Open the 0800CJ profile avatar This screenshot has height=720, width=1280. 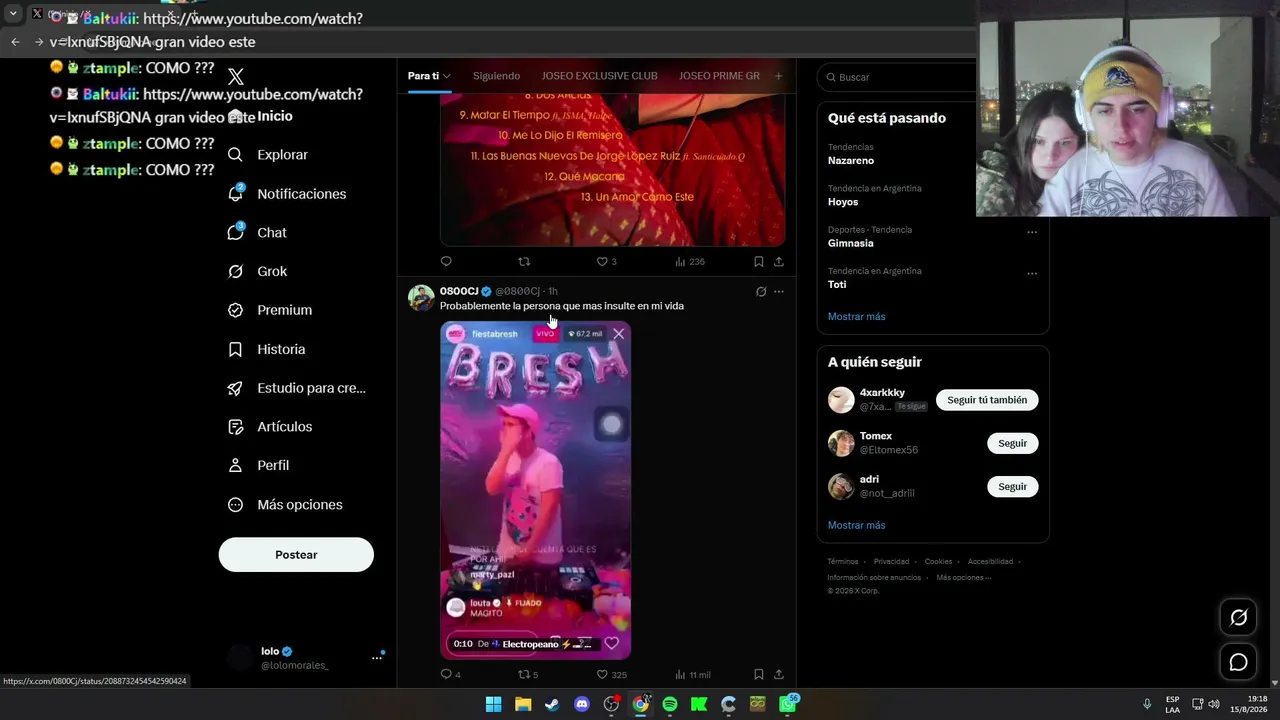[421, 298]
